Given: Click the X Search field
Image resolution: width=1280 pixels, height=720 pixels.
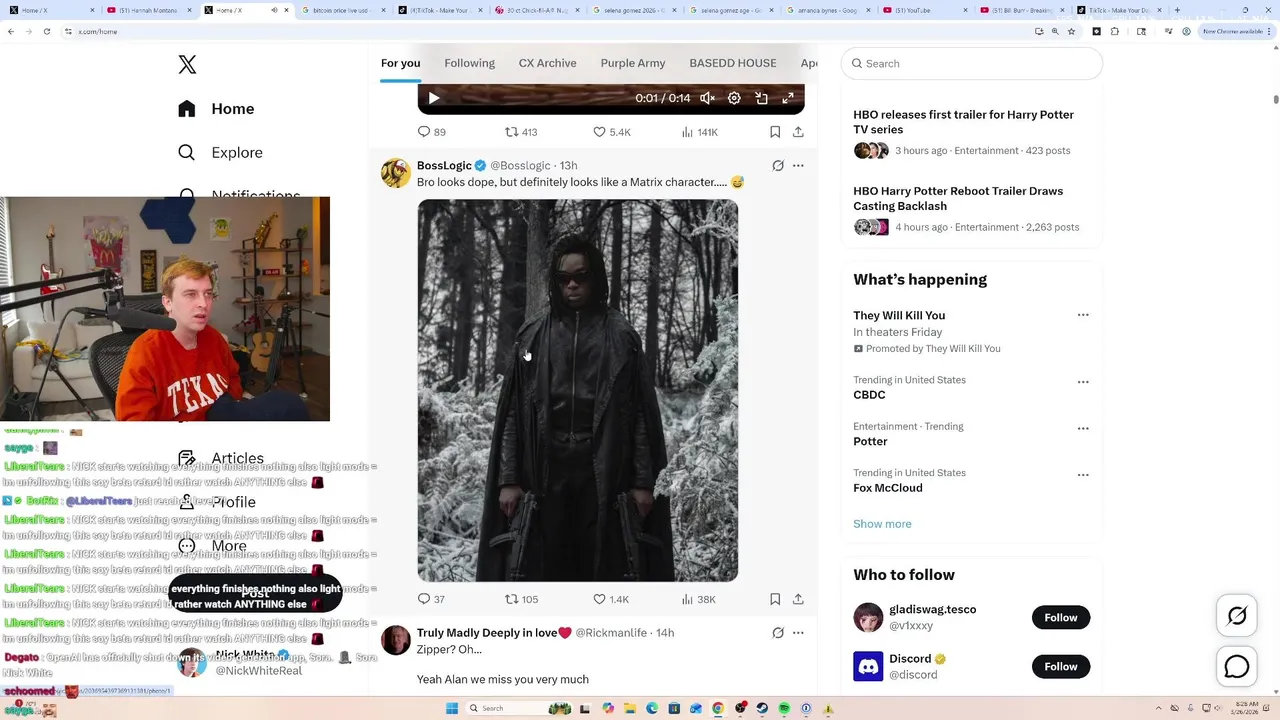Looking at the screenshot, I should [x=972, y=63].
